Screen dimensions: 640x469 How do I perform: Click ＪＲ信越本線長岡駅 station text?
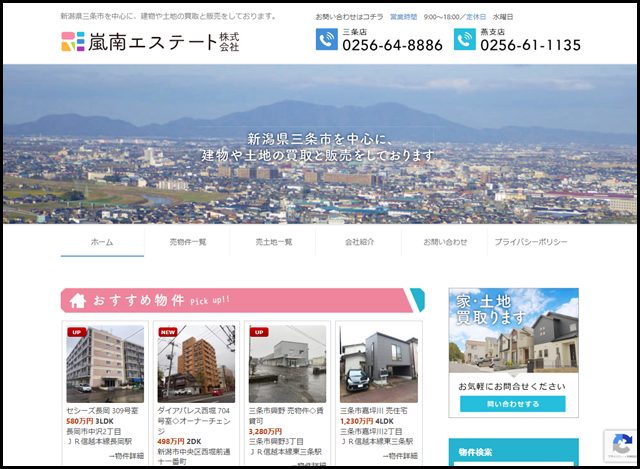pyautogui.click(x=99, y=441)
